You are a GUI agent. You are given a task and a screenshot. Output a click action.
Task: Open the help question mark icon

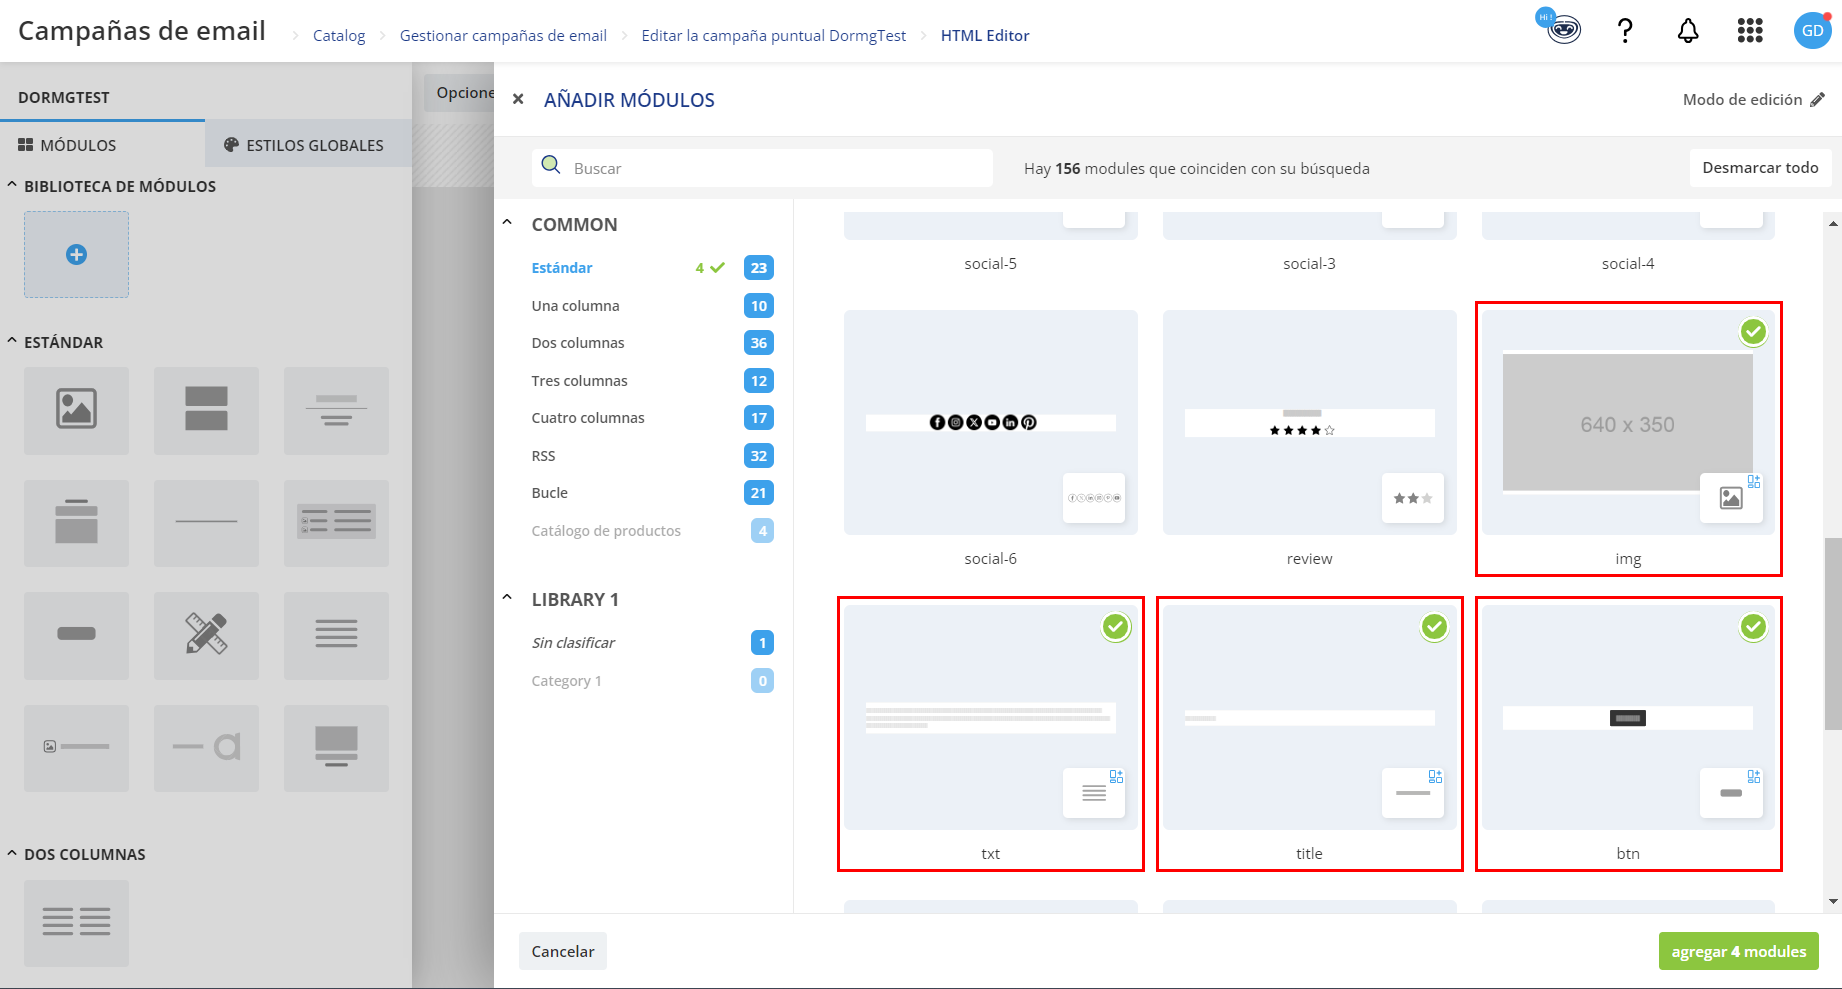1626,31
